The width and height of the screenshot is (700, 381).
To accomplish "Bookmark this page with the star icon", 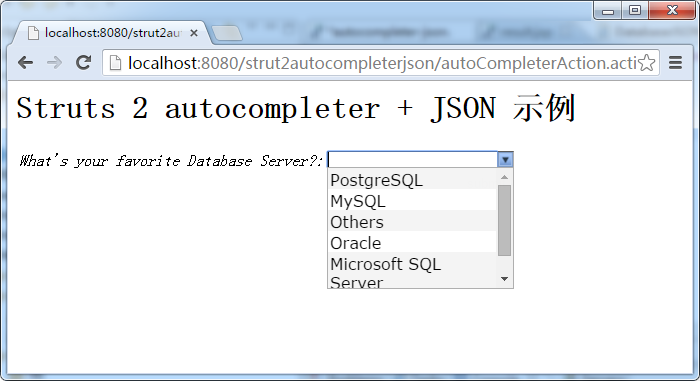I will point(646,63).
